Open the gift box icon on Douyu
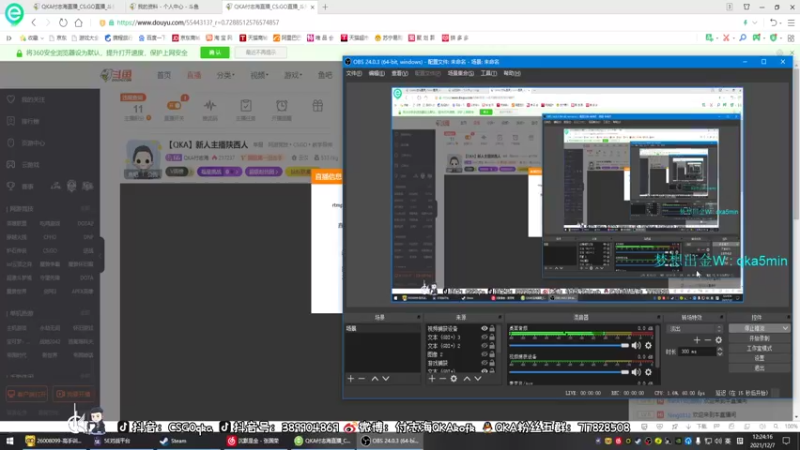The height and width of the screenshot is (450, 800). coord(317,106)
